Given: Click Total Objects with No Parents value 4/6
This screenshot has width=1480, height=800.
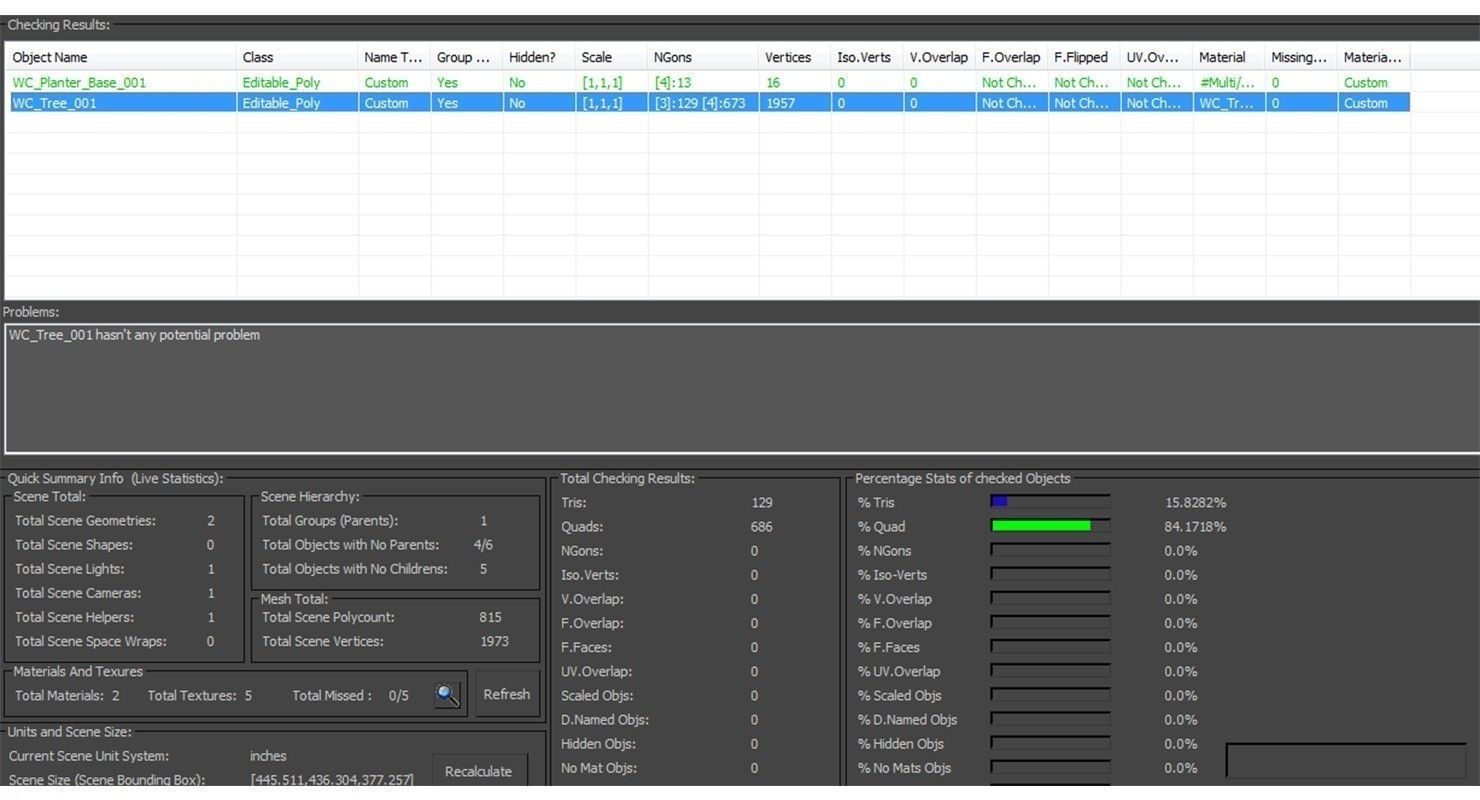Looking at the screenshot, I should click(x=483, y=544).
